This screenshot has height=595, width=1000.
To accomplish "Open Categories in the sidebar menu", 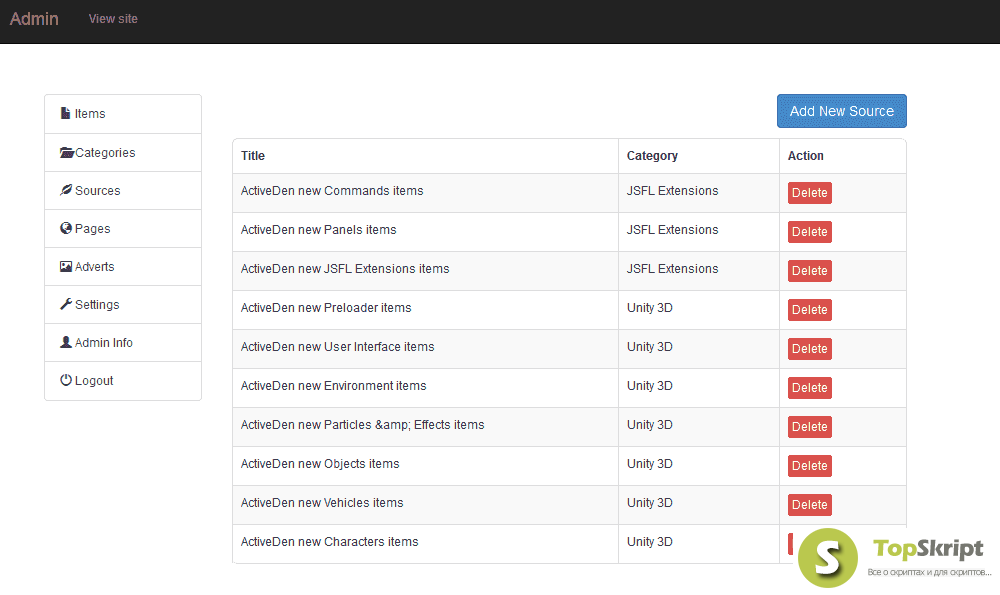I will [123, 152].
